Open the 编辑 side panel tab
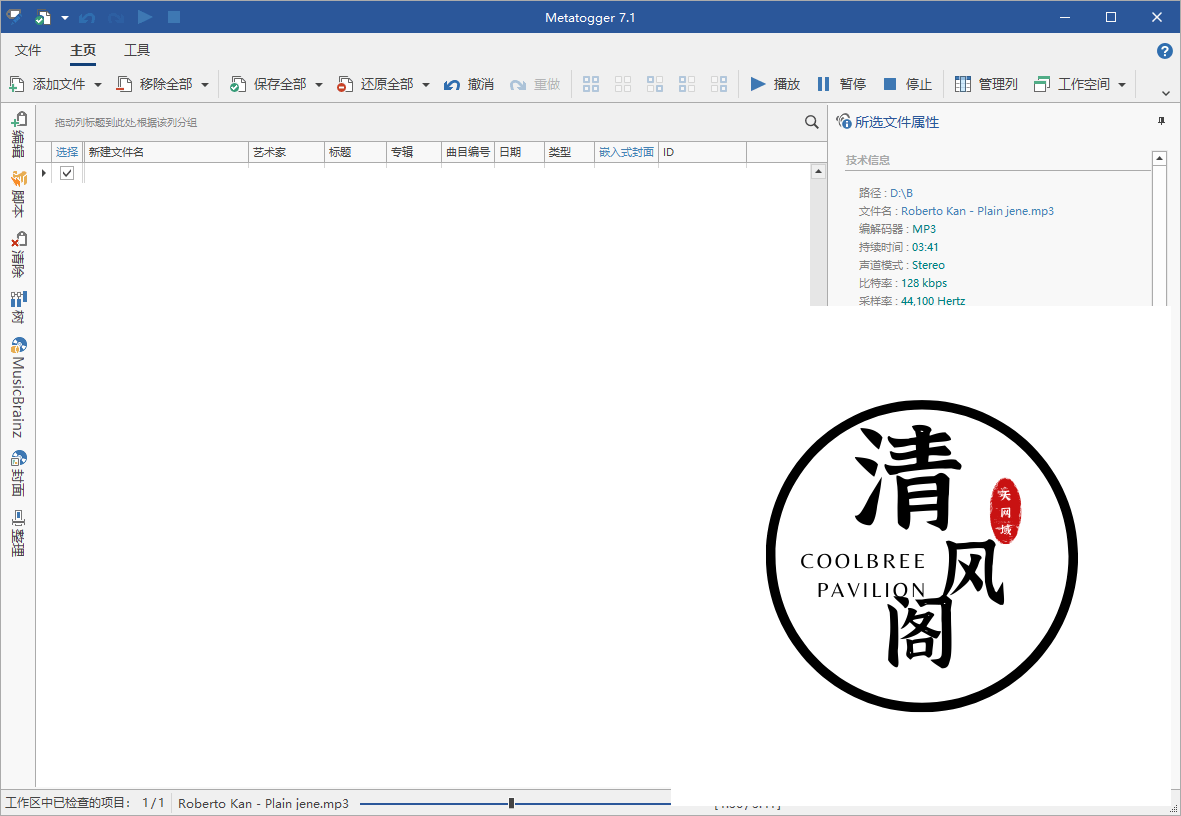 point(18,135)
